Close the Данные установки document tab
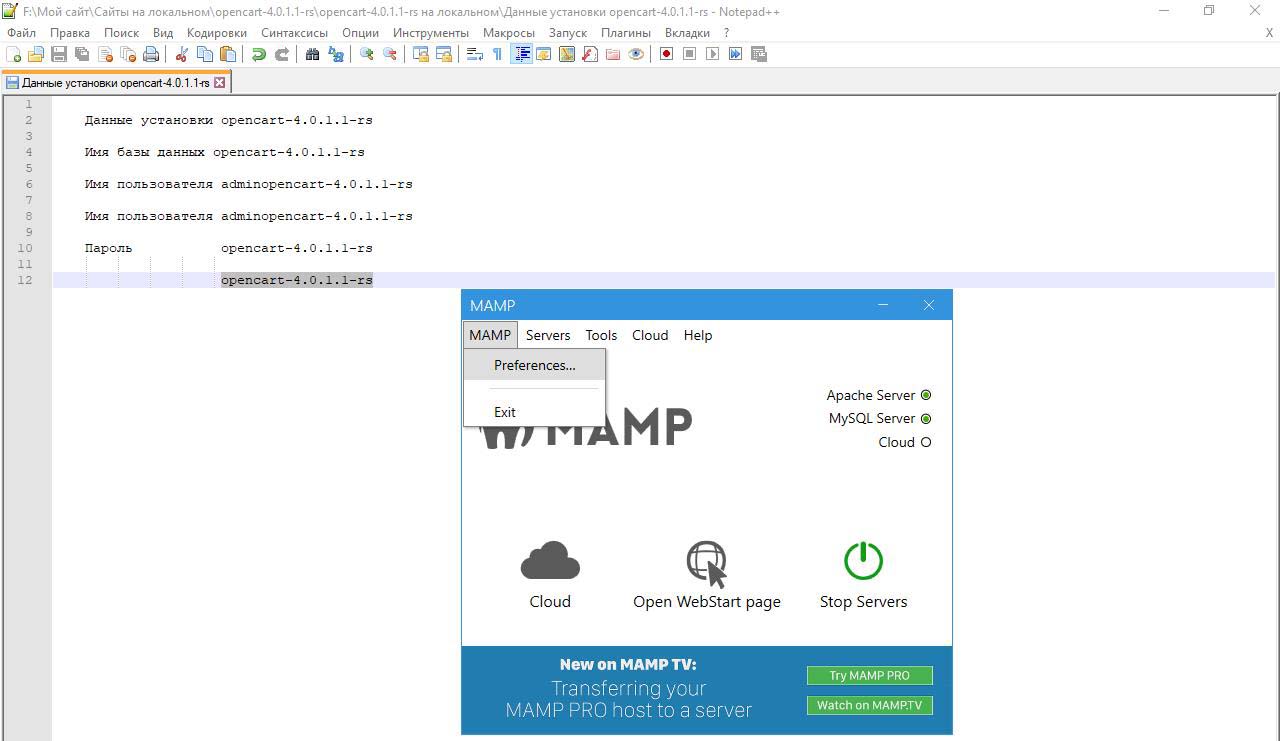 [x=220, y=83]
